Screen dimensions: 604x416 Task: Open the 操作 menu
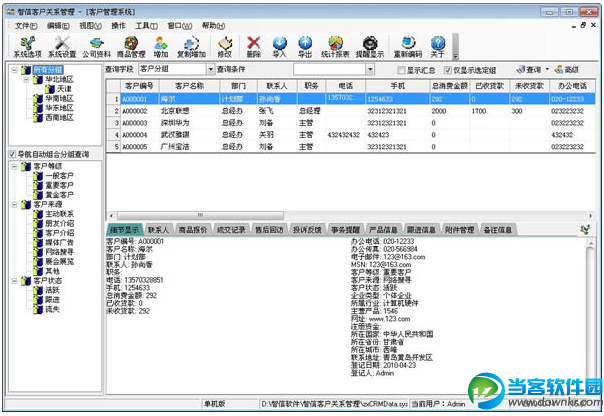[118, 26]
